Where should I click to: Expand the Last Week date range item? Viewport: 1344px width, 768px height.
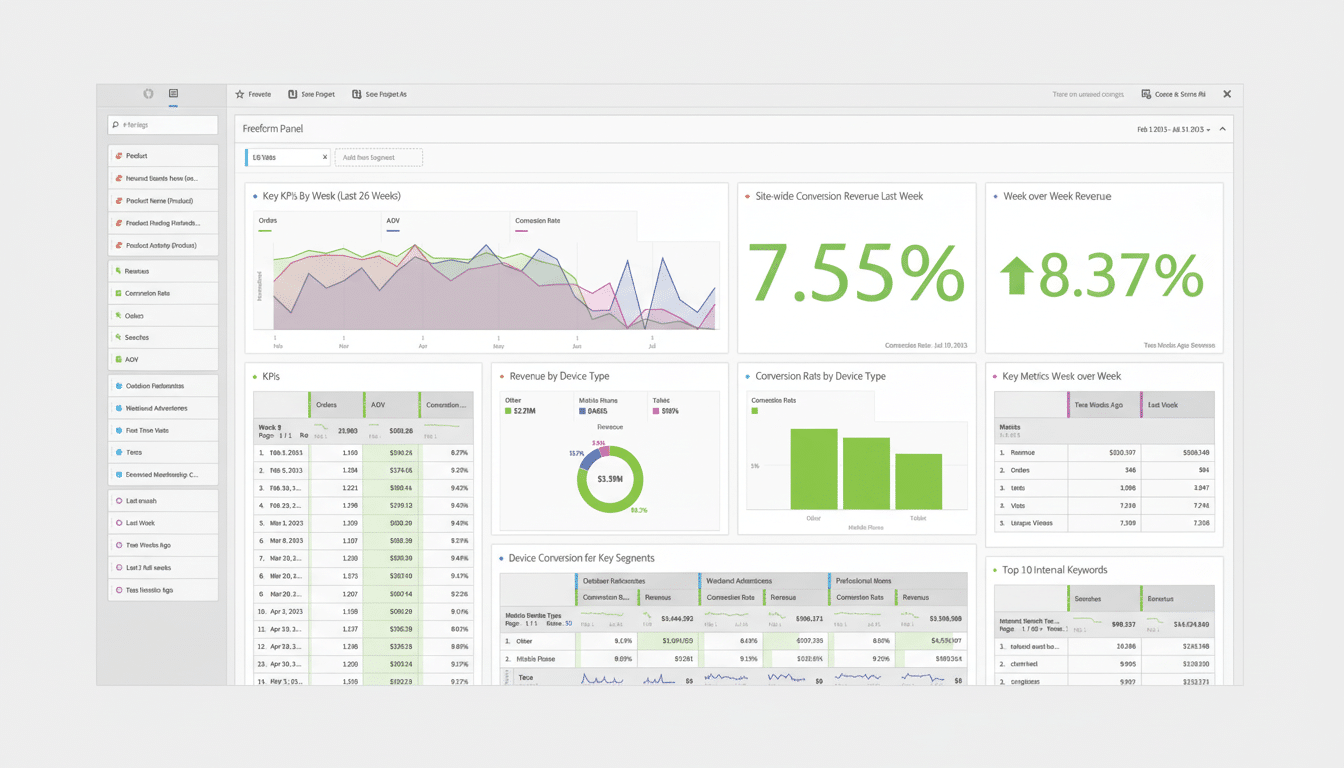tap(162, 522)
